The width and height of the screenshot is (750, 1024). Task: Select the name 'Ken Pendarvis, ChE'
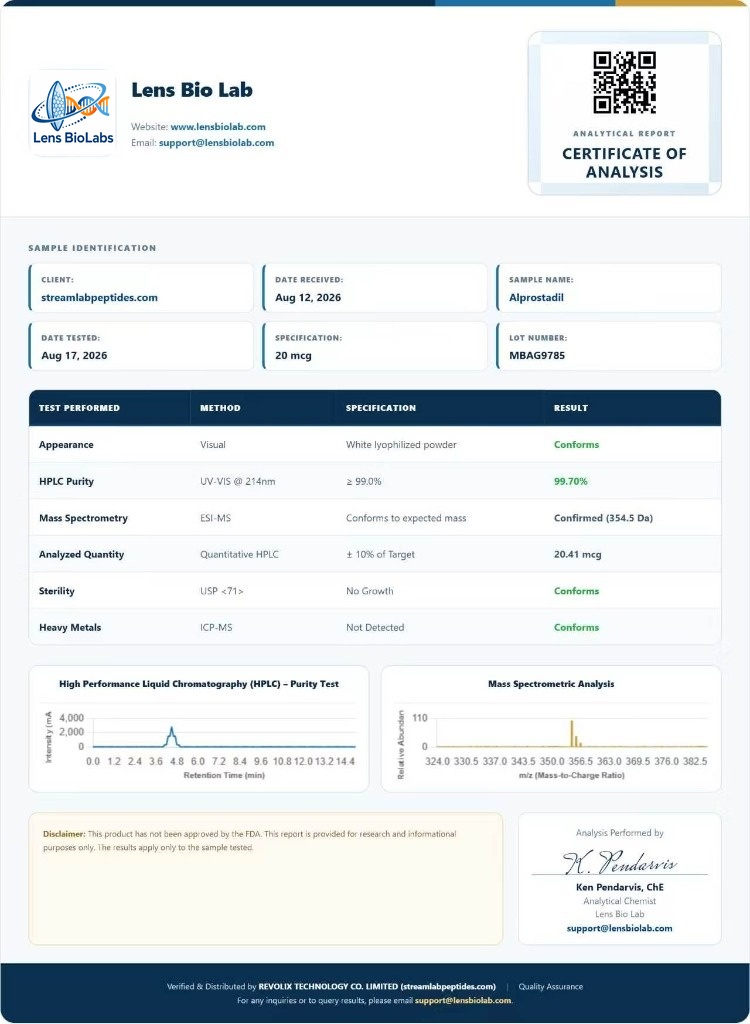click(619, 887)
